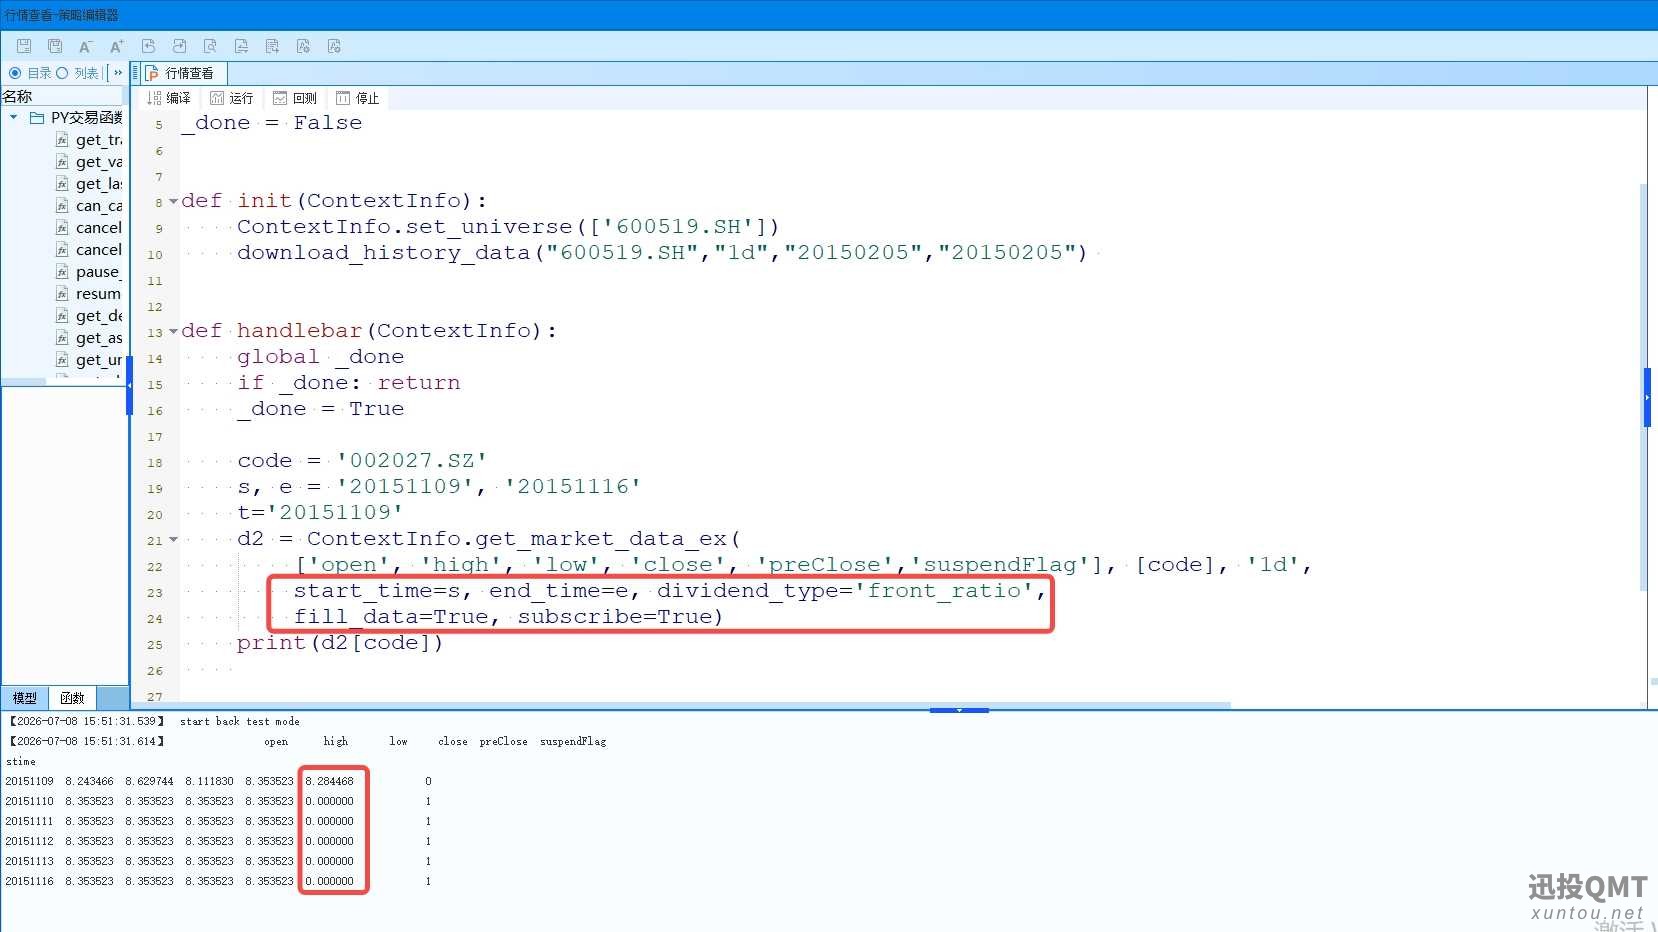This screenshot has height=932, width=1658.
Task: Stop execution with 停止
Action: 358,98
